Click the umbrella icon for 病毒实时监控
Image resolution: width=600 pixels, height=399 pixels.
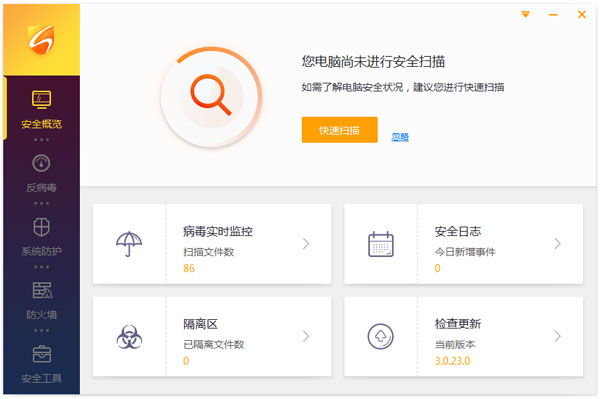(x=129, y=244)
